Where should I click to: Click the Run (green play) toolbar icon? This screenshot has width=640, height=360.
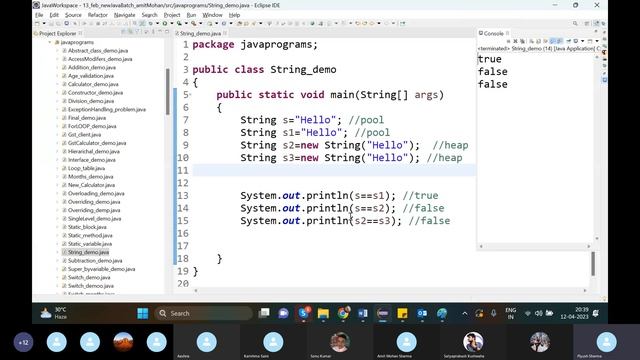[x=165, y=23]
